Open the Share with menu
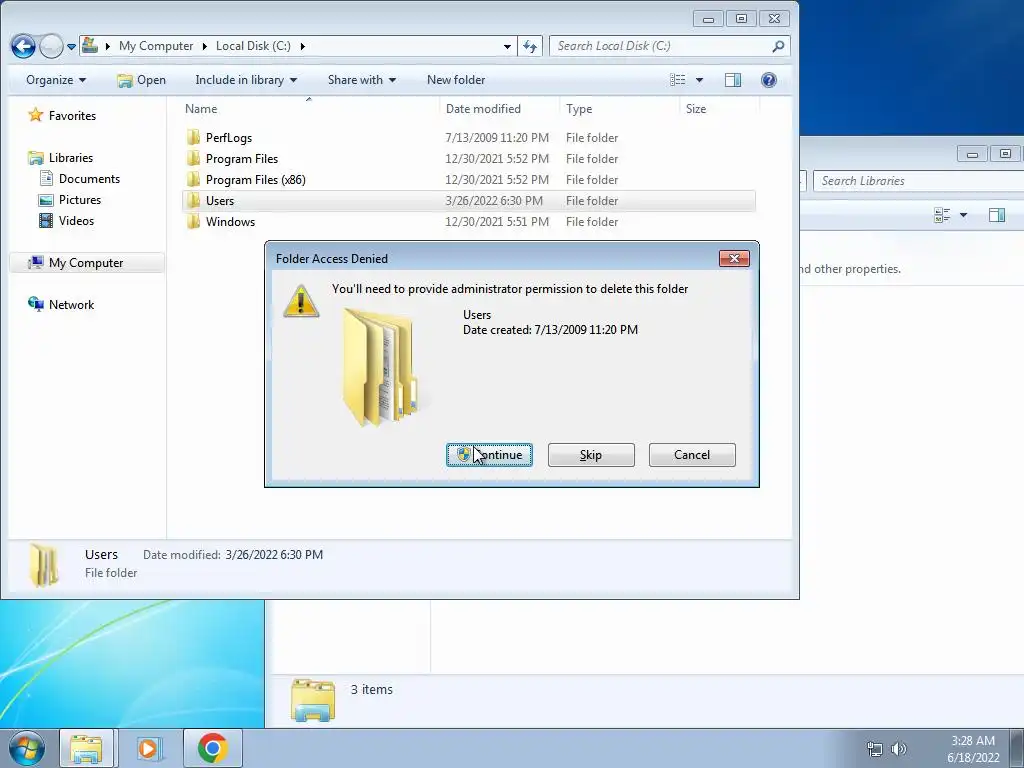 [361, 80]
